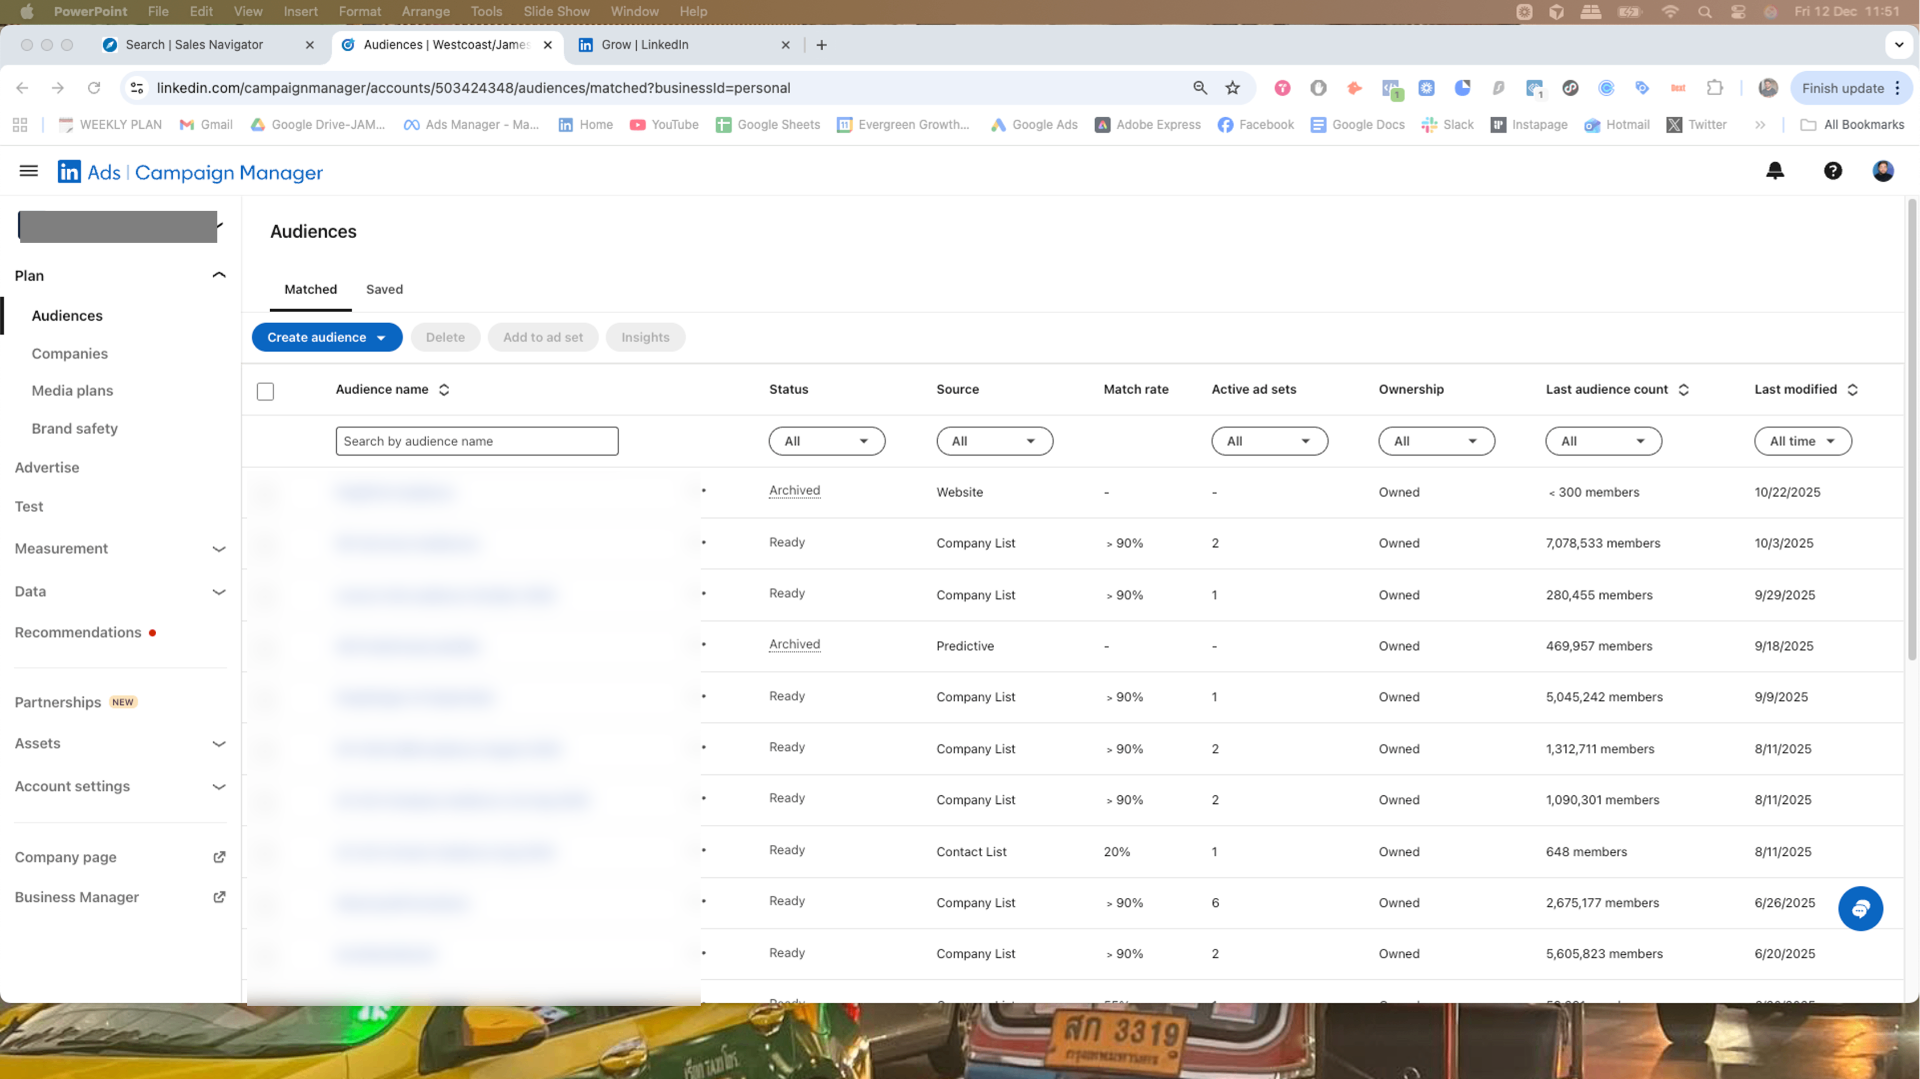Open the profile avatar menu
This screenshot has height=1079, width=1920.
pyautogui.click(x=1883, y=171)
